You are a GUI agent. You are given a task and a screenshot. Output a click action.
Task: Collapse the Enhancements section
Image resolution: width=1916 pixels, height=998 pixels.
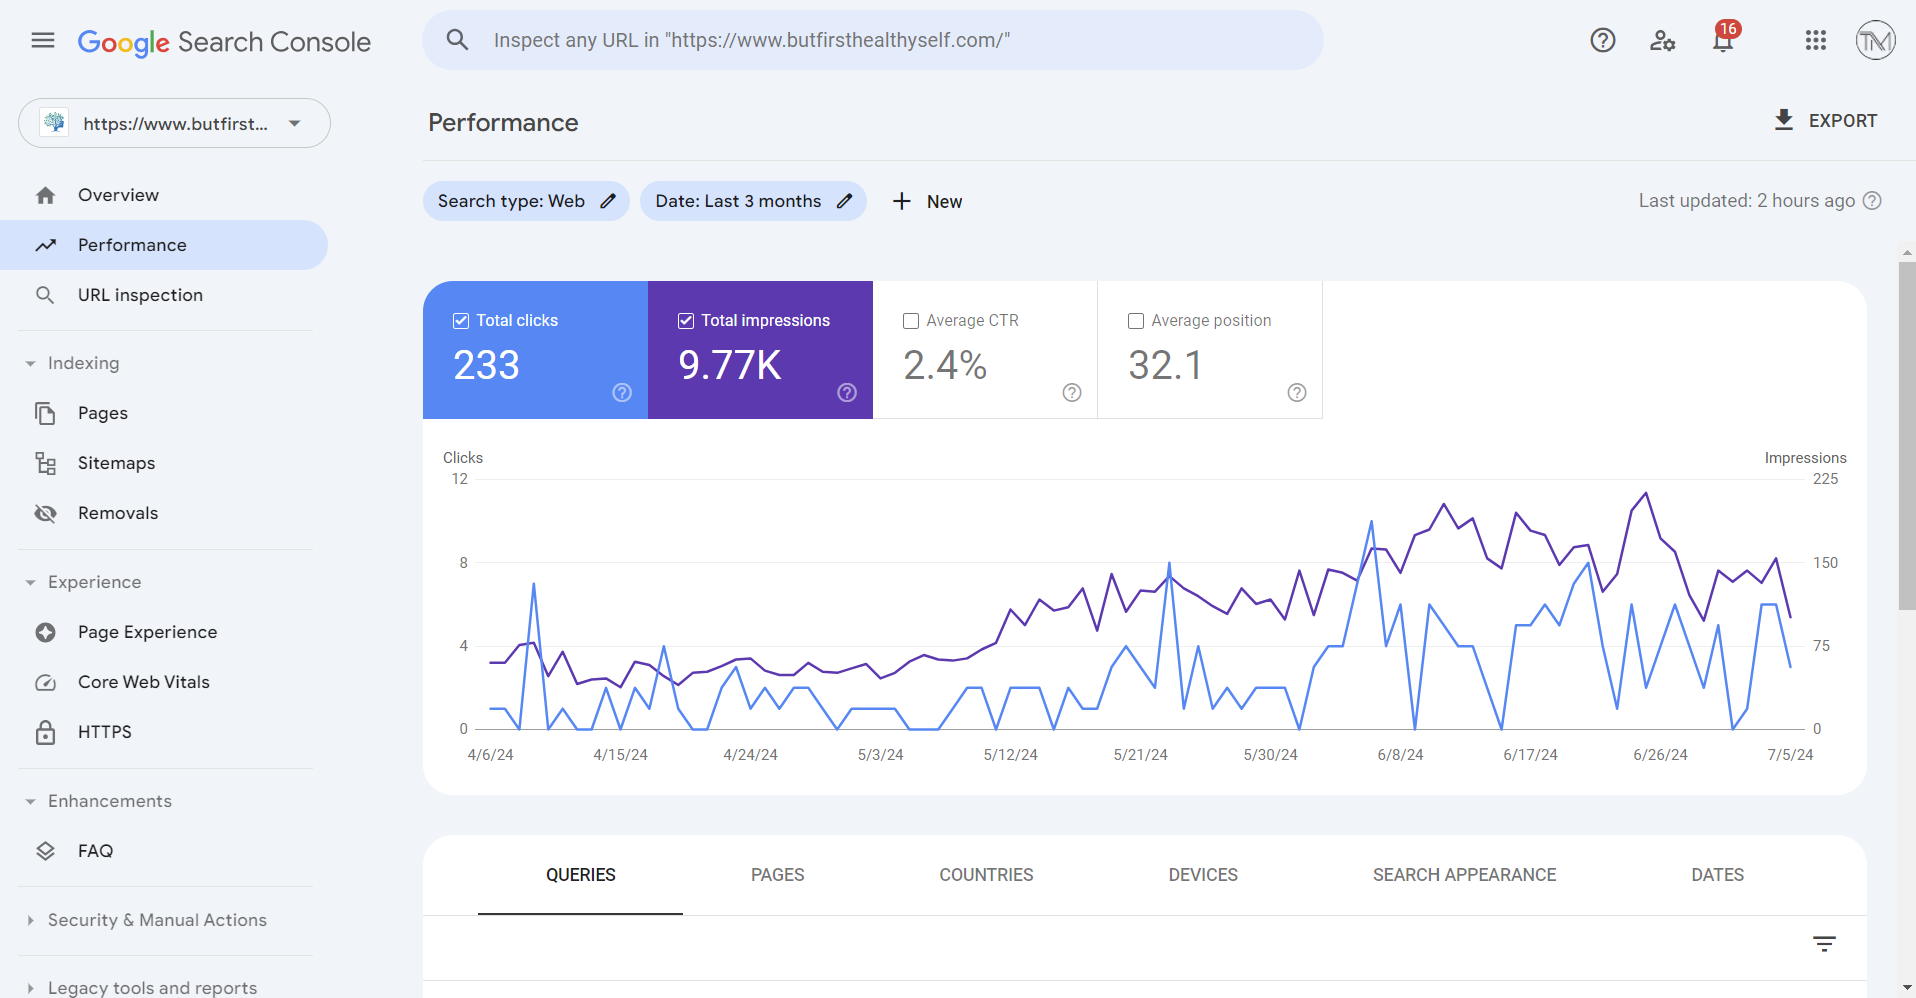pos(31,802)
